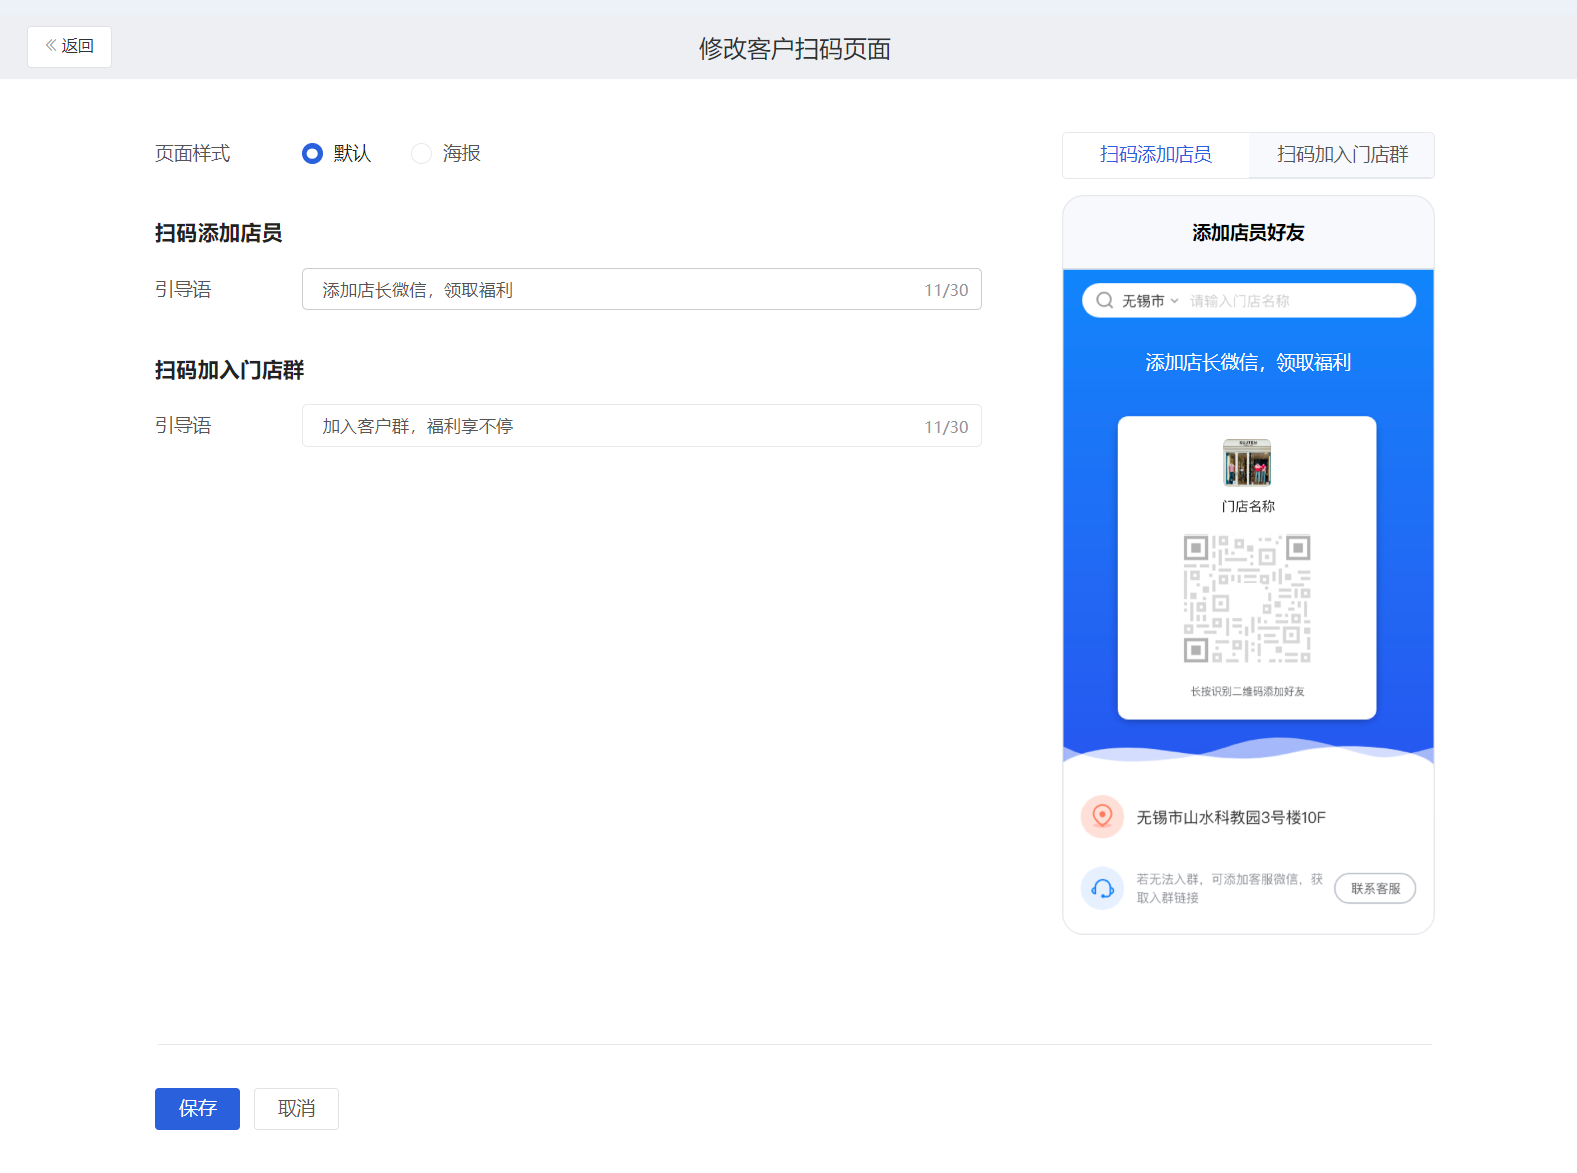Viewport: 1577px width, 1173px height.
Task: Edit the 加入客户群 guide text field
Action: [x=641, y=426]
